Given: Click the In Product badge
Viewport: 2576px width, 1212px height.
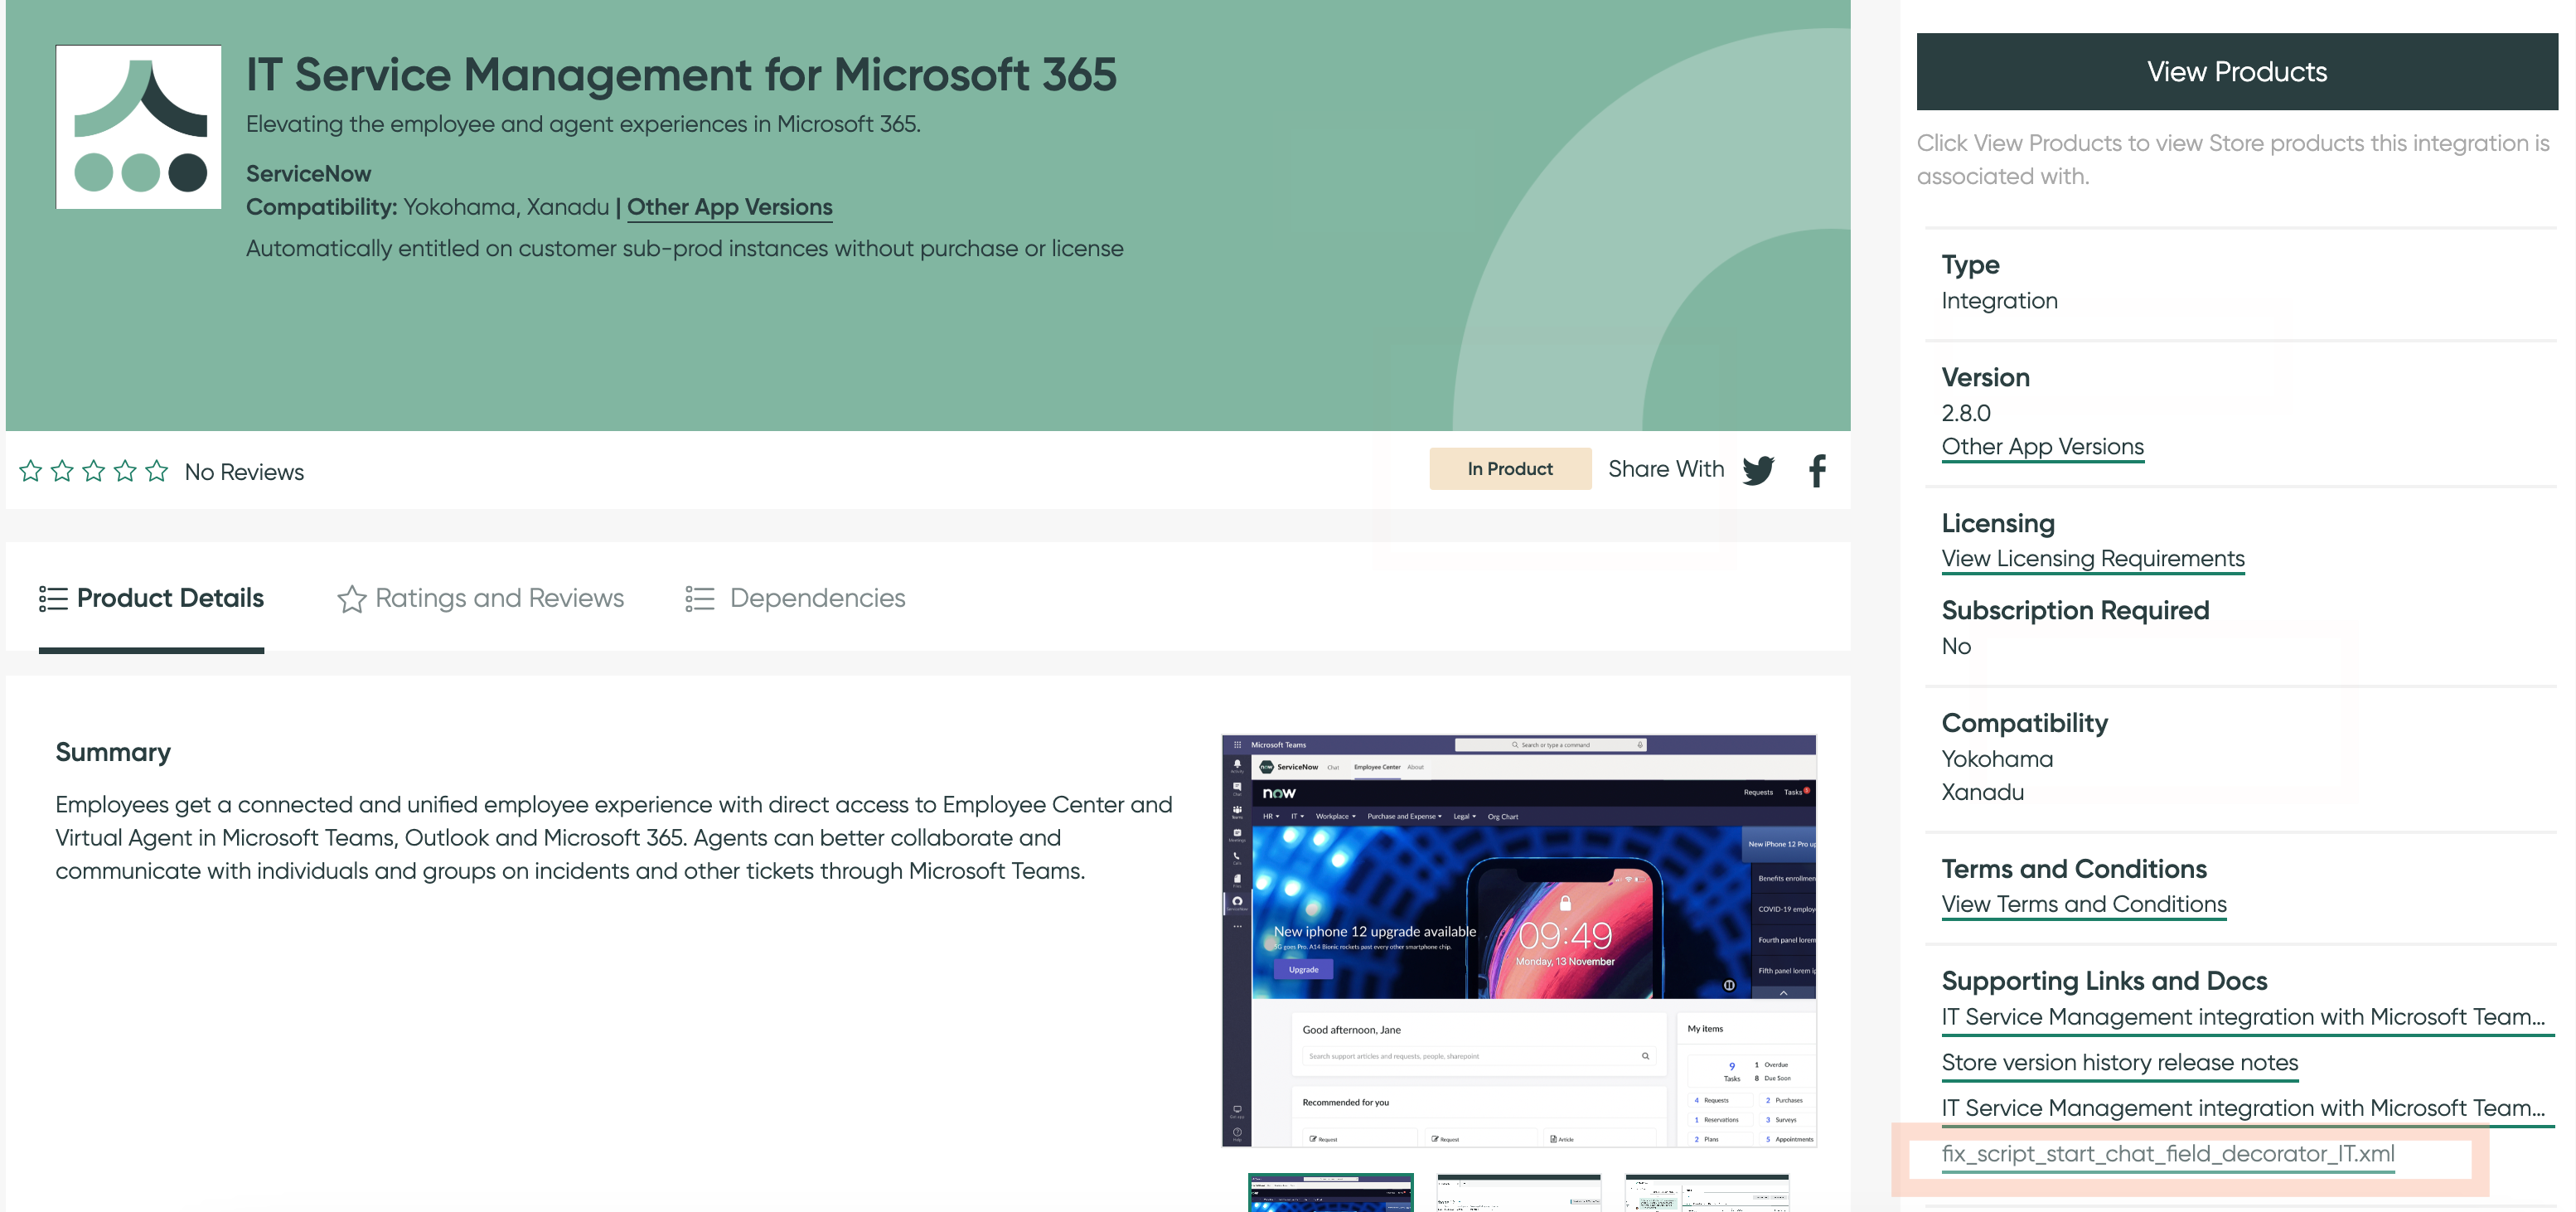Looking at the screenshot, I should (1510, 469).
